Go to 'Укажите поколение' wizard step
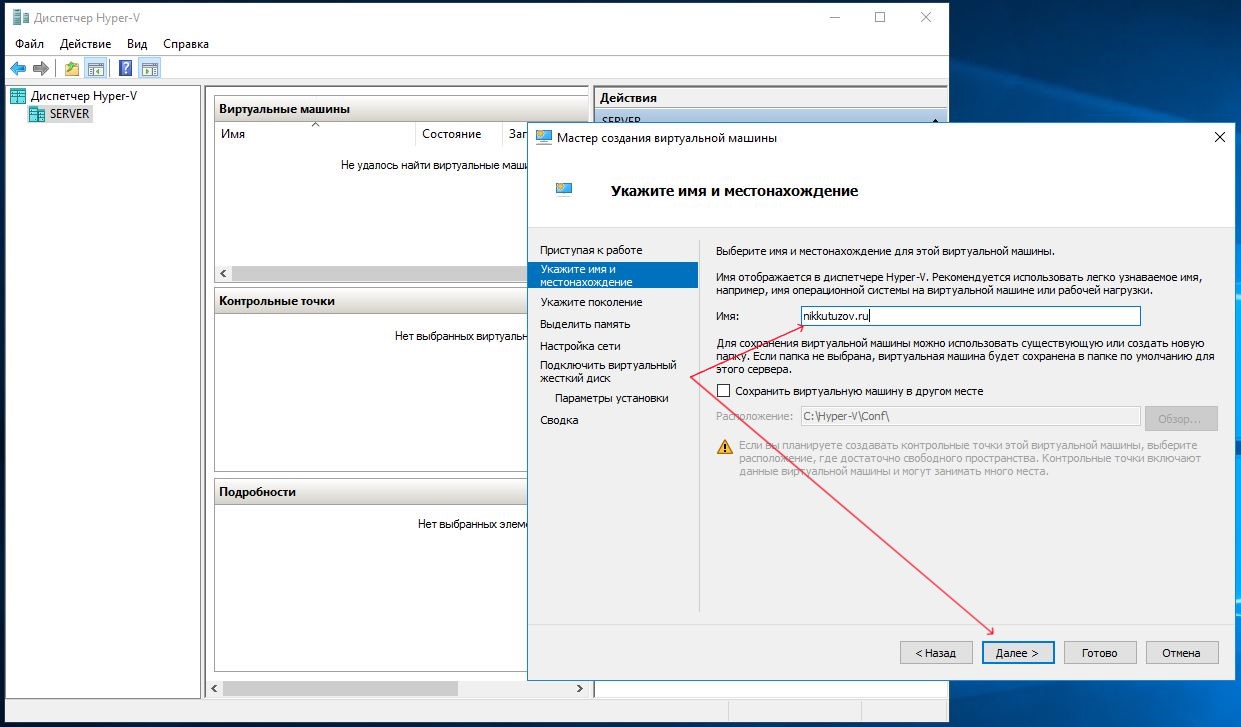This screenshot has height=727, width=1241. (x=591, y=302)
